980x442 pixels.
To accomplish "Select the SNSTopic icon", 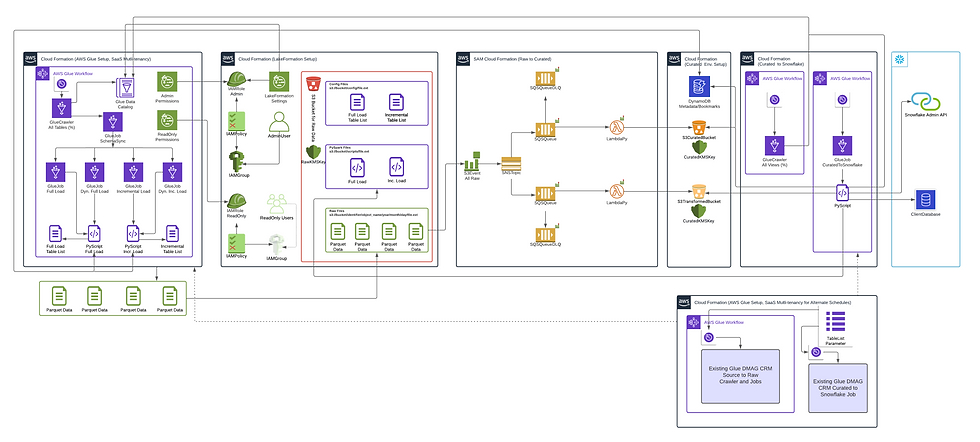I will click(511, 164).
